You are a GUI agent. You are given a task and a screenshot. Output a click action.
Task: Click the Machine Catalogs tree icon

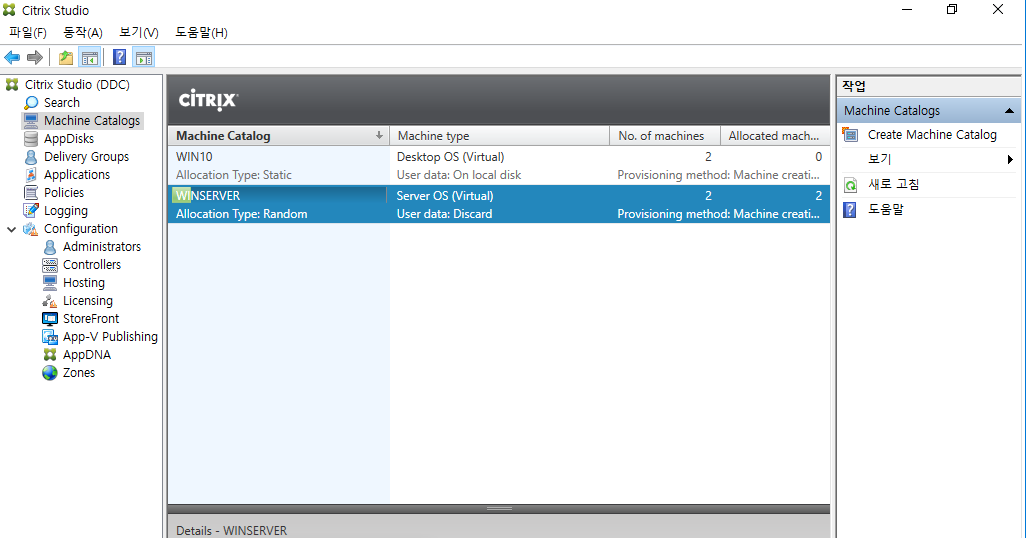point(31,121)
